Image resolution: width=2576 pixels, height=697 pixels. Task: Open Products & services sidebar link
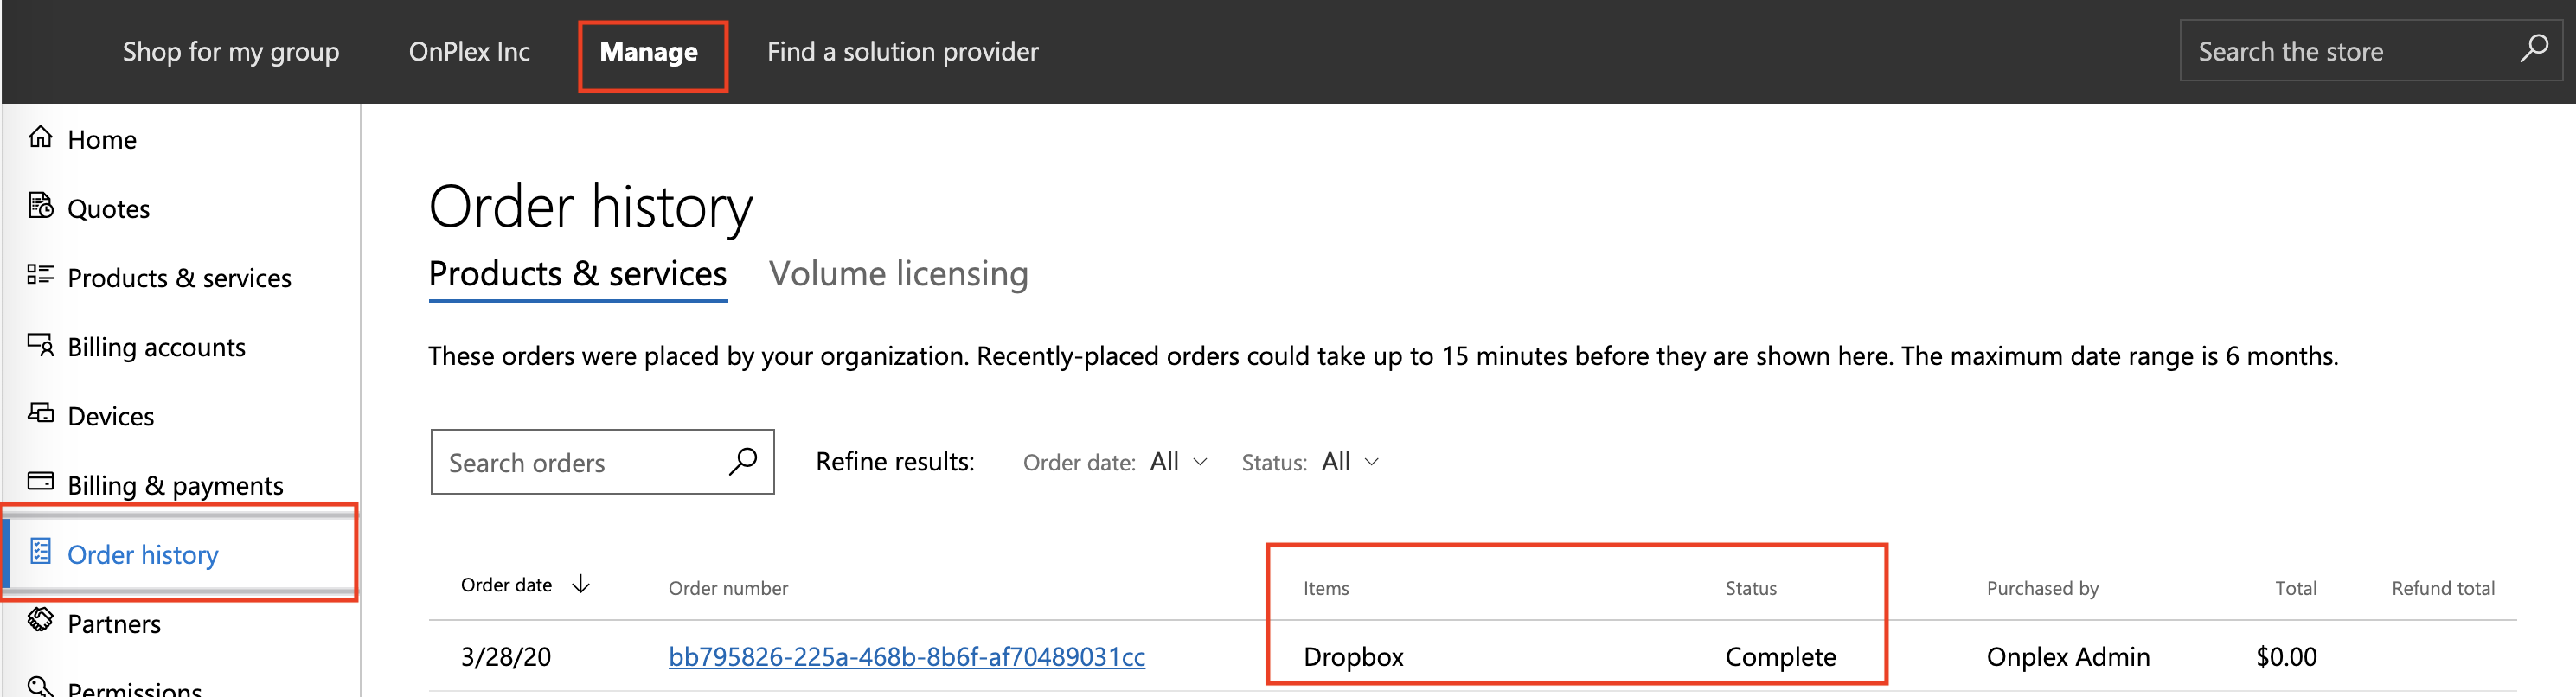point(179,277)
